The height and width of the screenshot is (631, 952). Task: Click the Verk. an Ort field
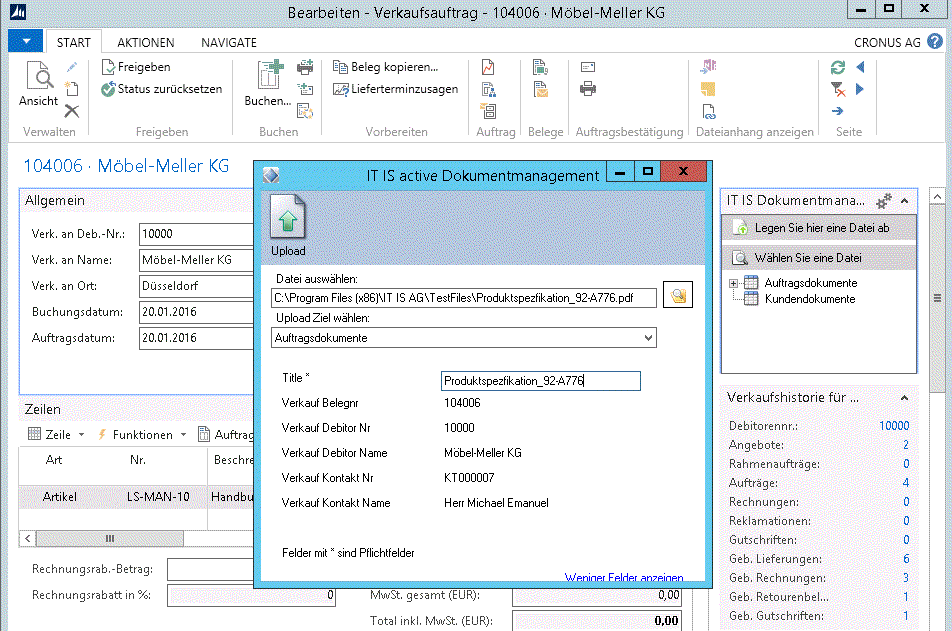(x=196, y=285)
